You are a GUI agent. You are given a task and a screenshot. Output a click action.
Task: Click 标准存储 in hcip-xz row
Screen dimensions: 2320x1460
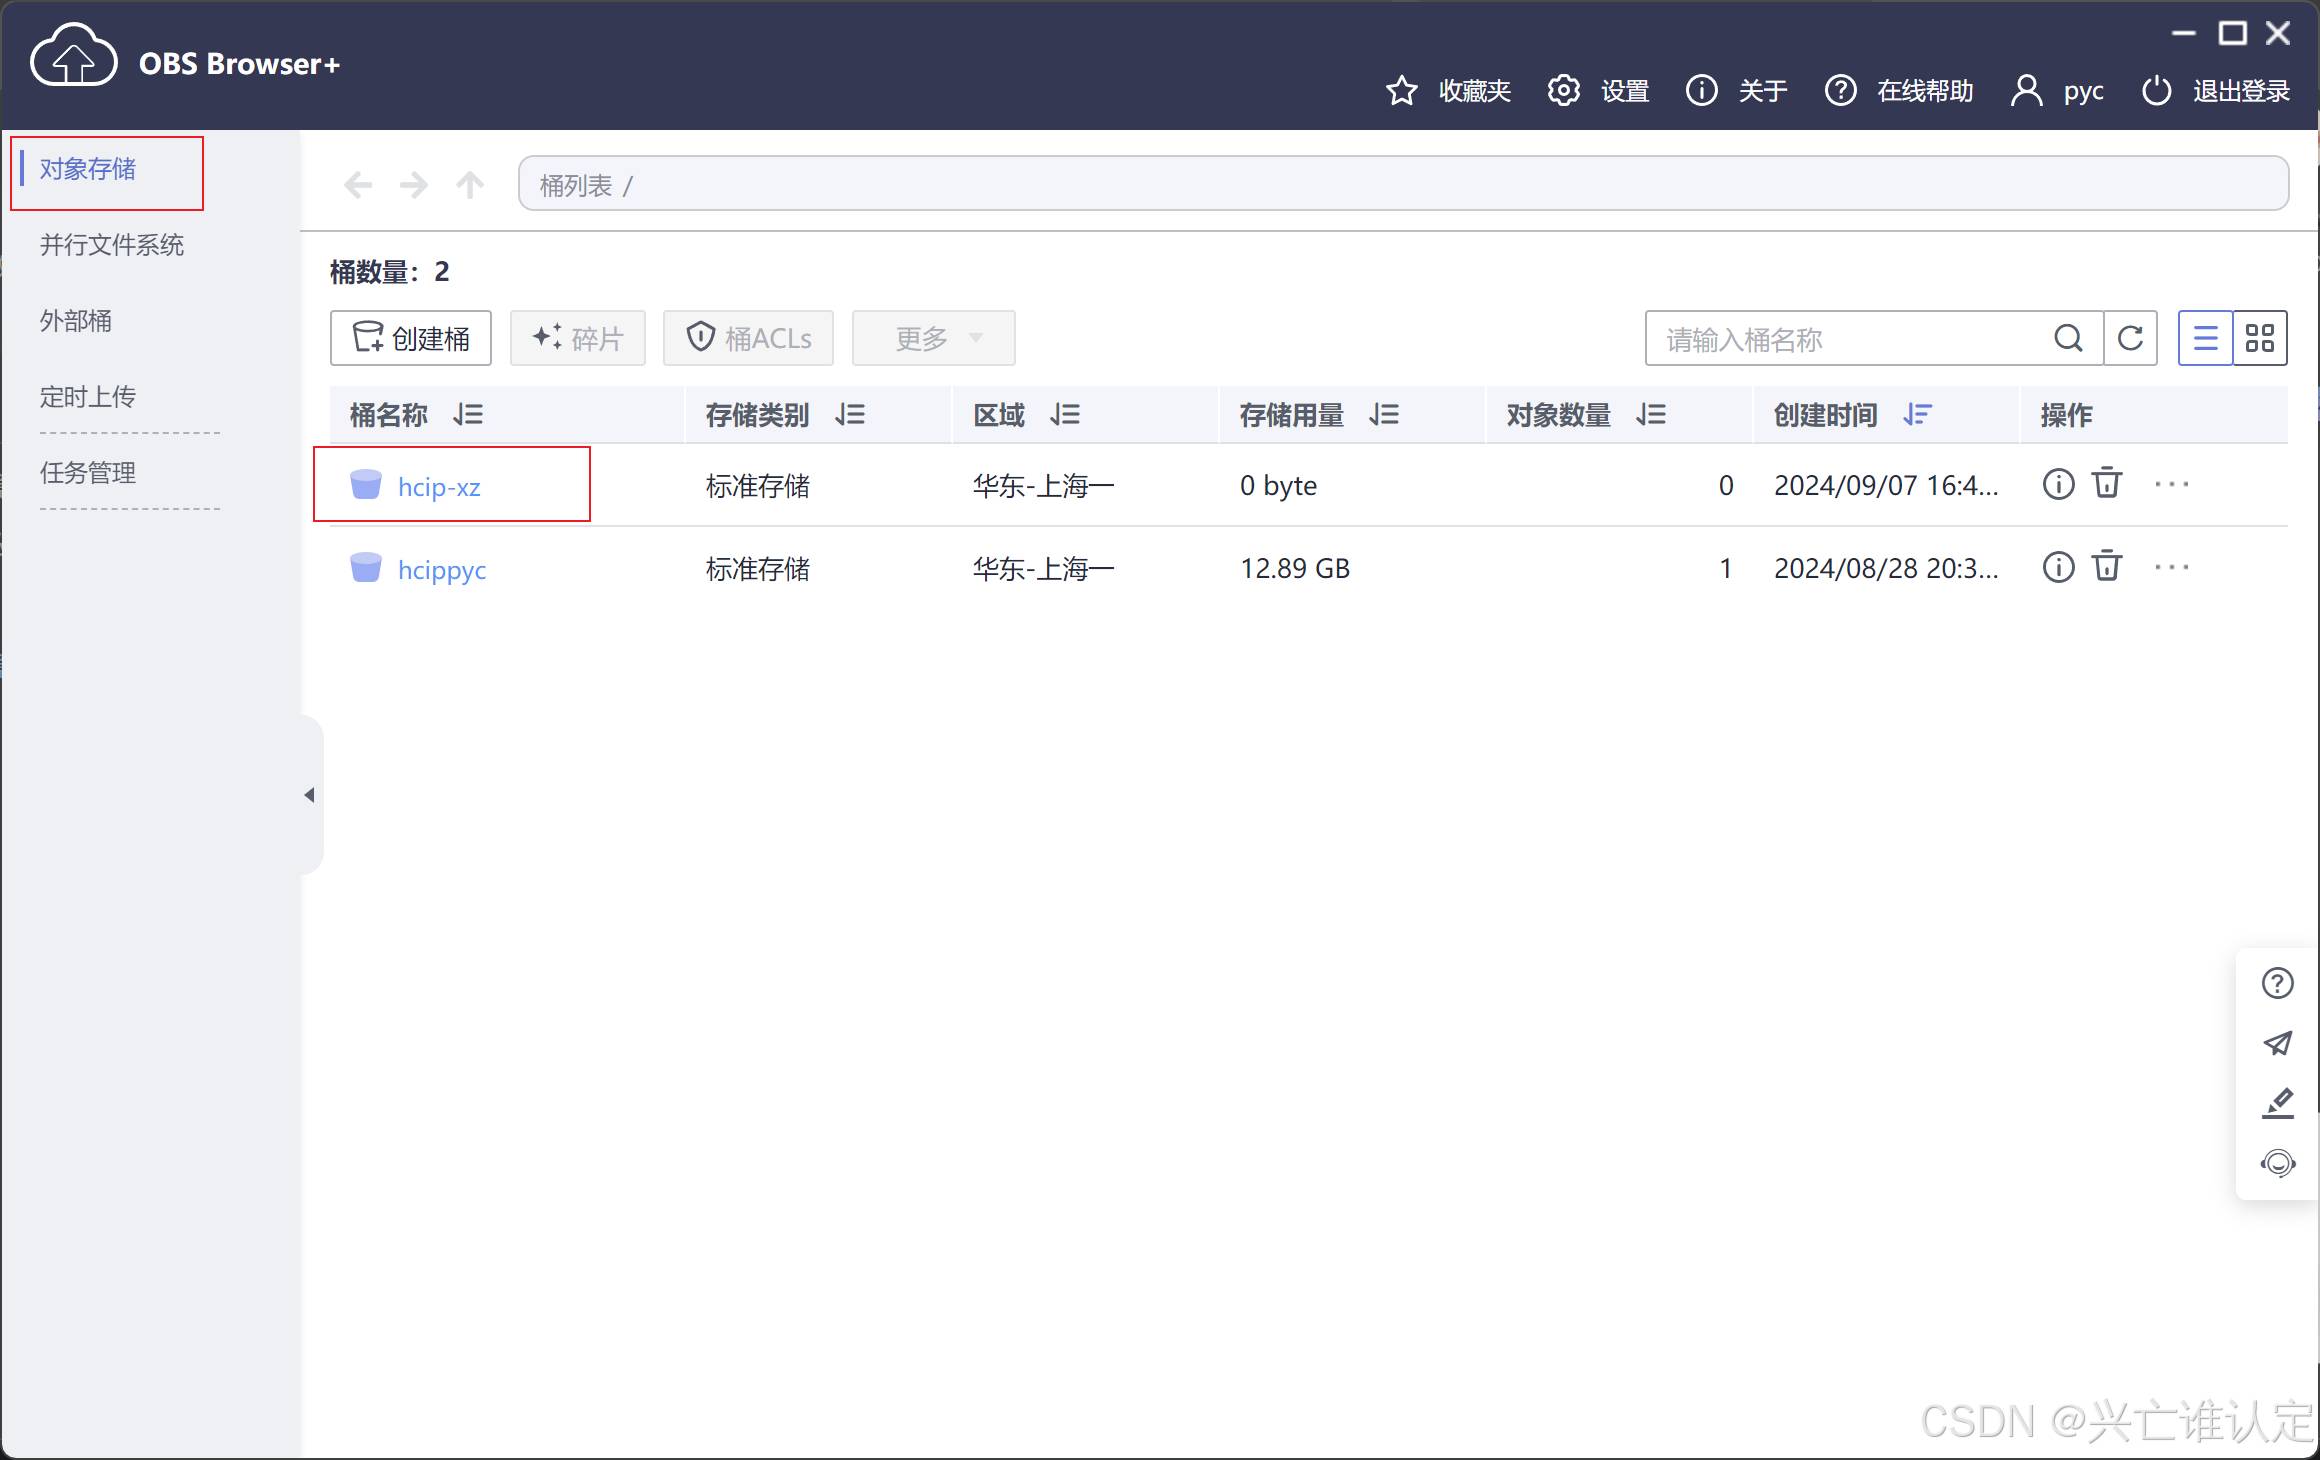pos(757,486)
